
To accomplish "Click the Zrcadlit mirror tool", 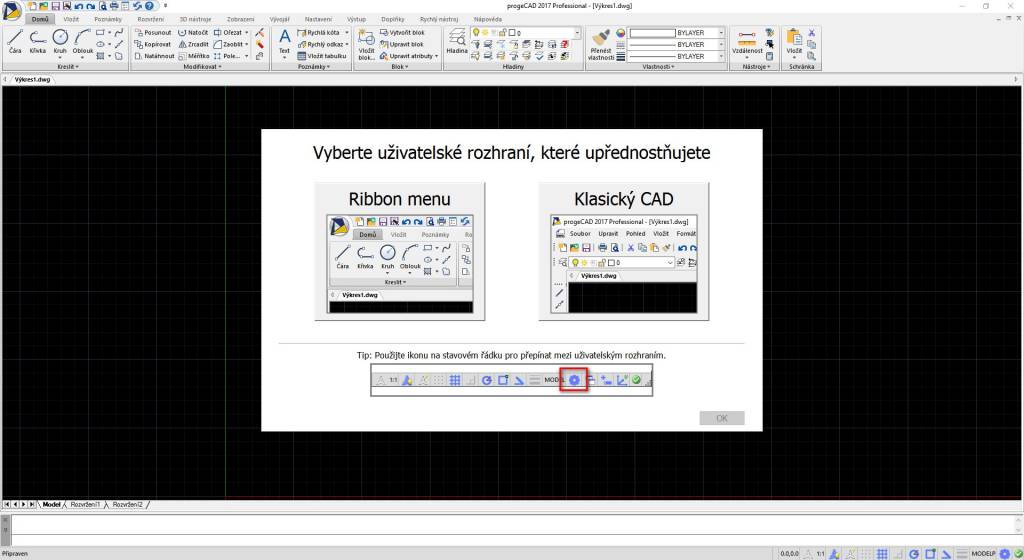I will (x=194, y=44).
